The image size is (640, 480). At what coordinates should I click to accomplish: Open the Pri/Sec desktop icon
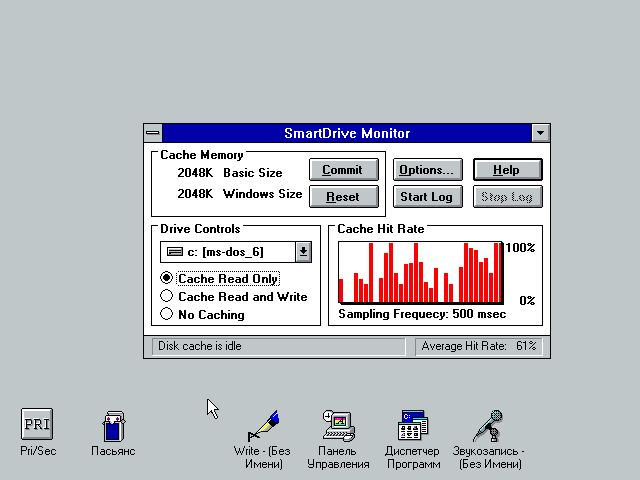(37, 423)
